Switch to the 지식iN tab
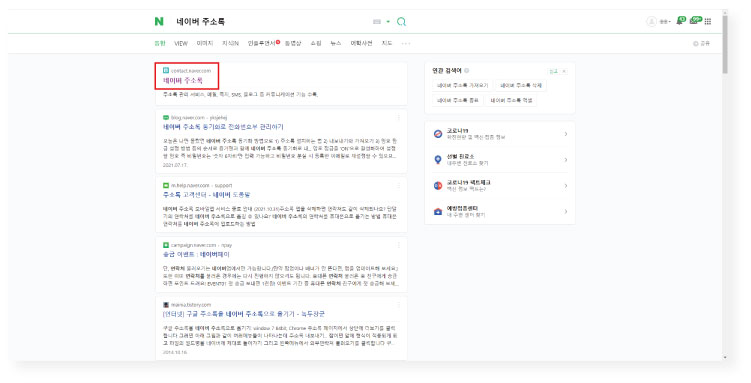Viewport: 751px width, 383px height. click(x=230, y=43)
